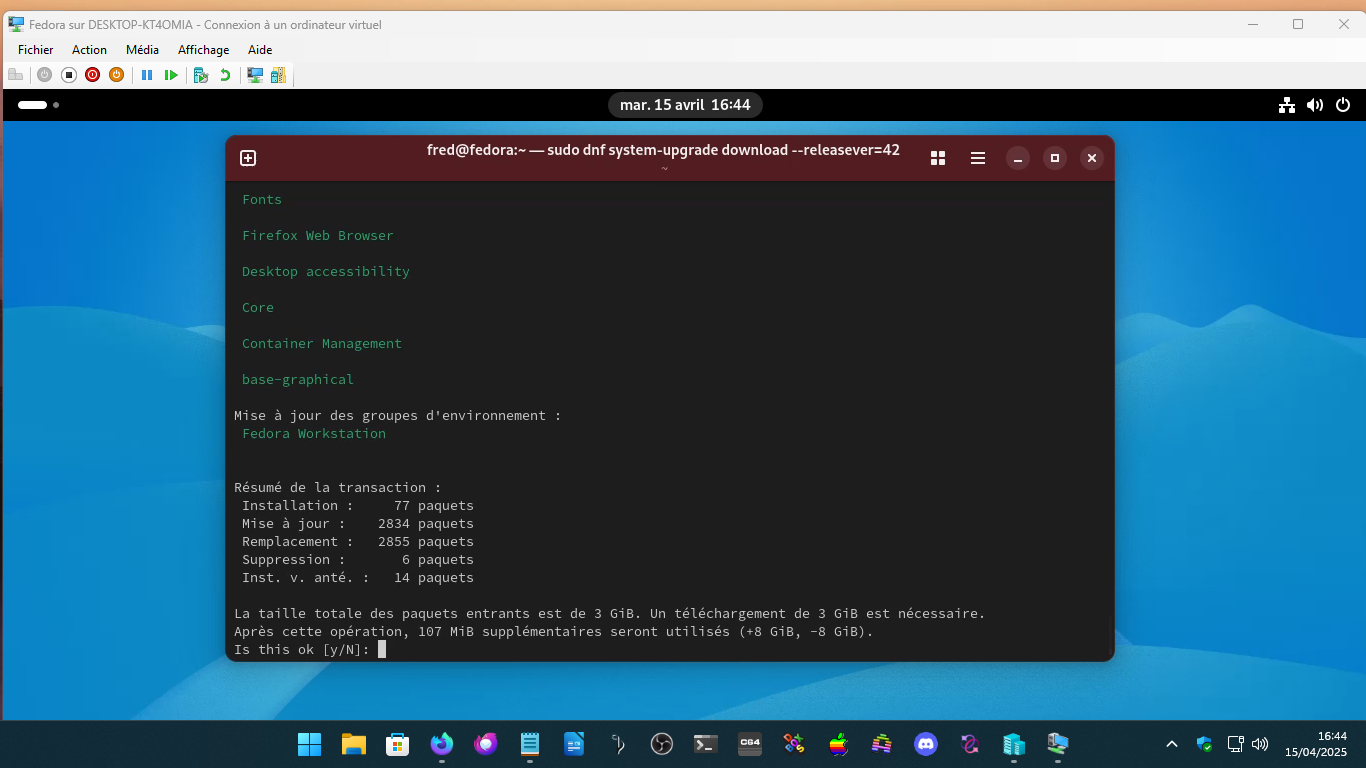Viewport: 1366px width, 768px height.
Task: Open the purple Firefox Nightly taskbar icon
Action: [486, 744]
